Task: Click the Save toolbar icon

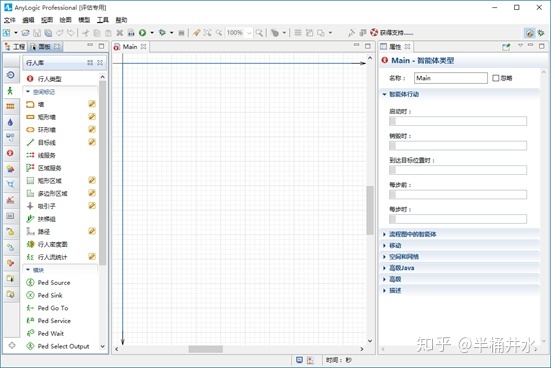Action: pyautogui.click(x=37, y=33)
